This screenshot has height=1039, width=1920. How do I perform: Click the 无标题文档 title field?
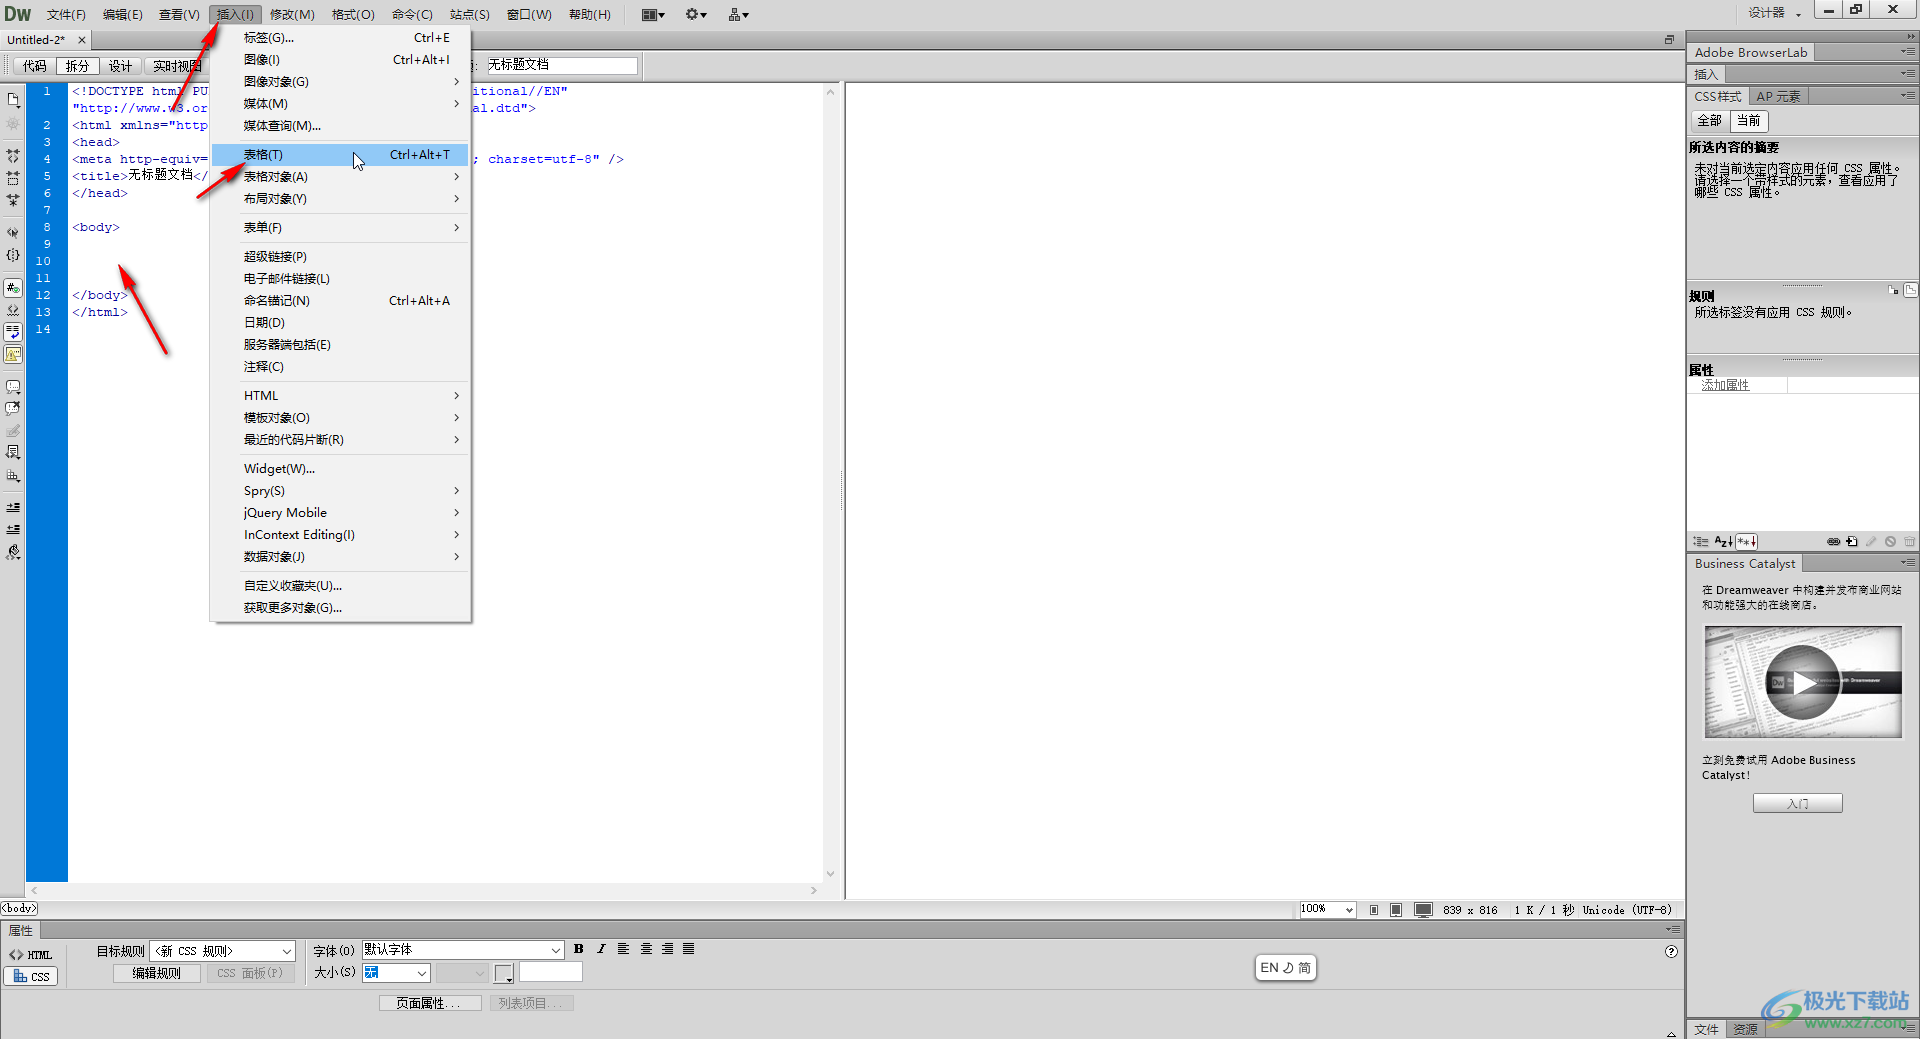tap(561, 65)
